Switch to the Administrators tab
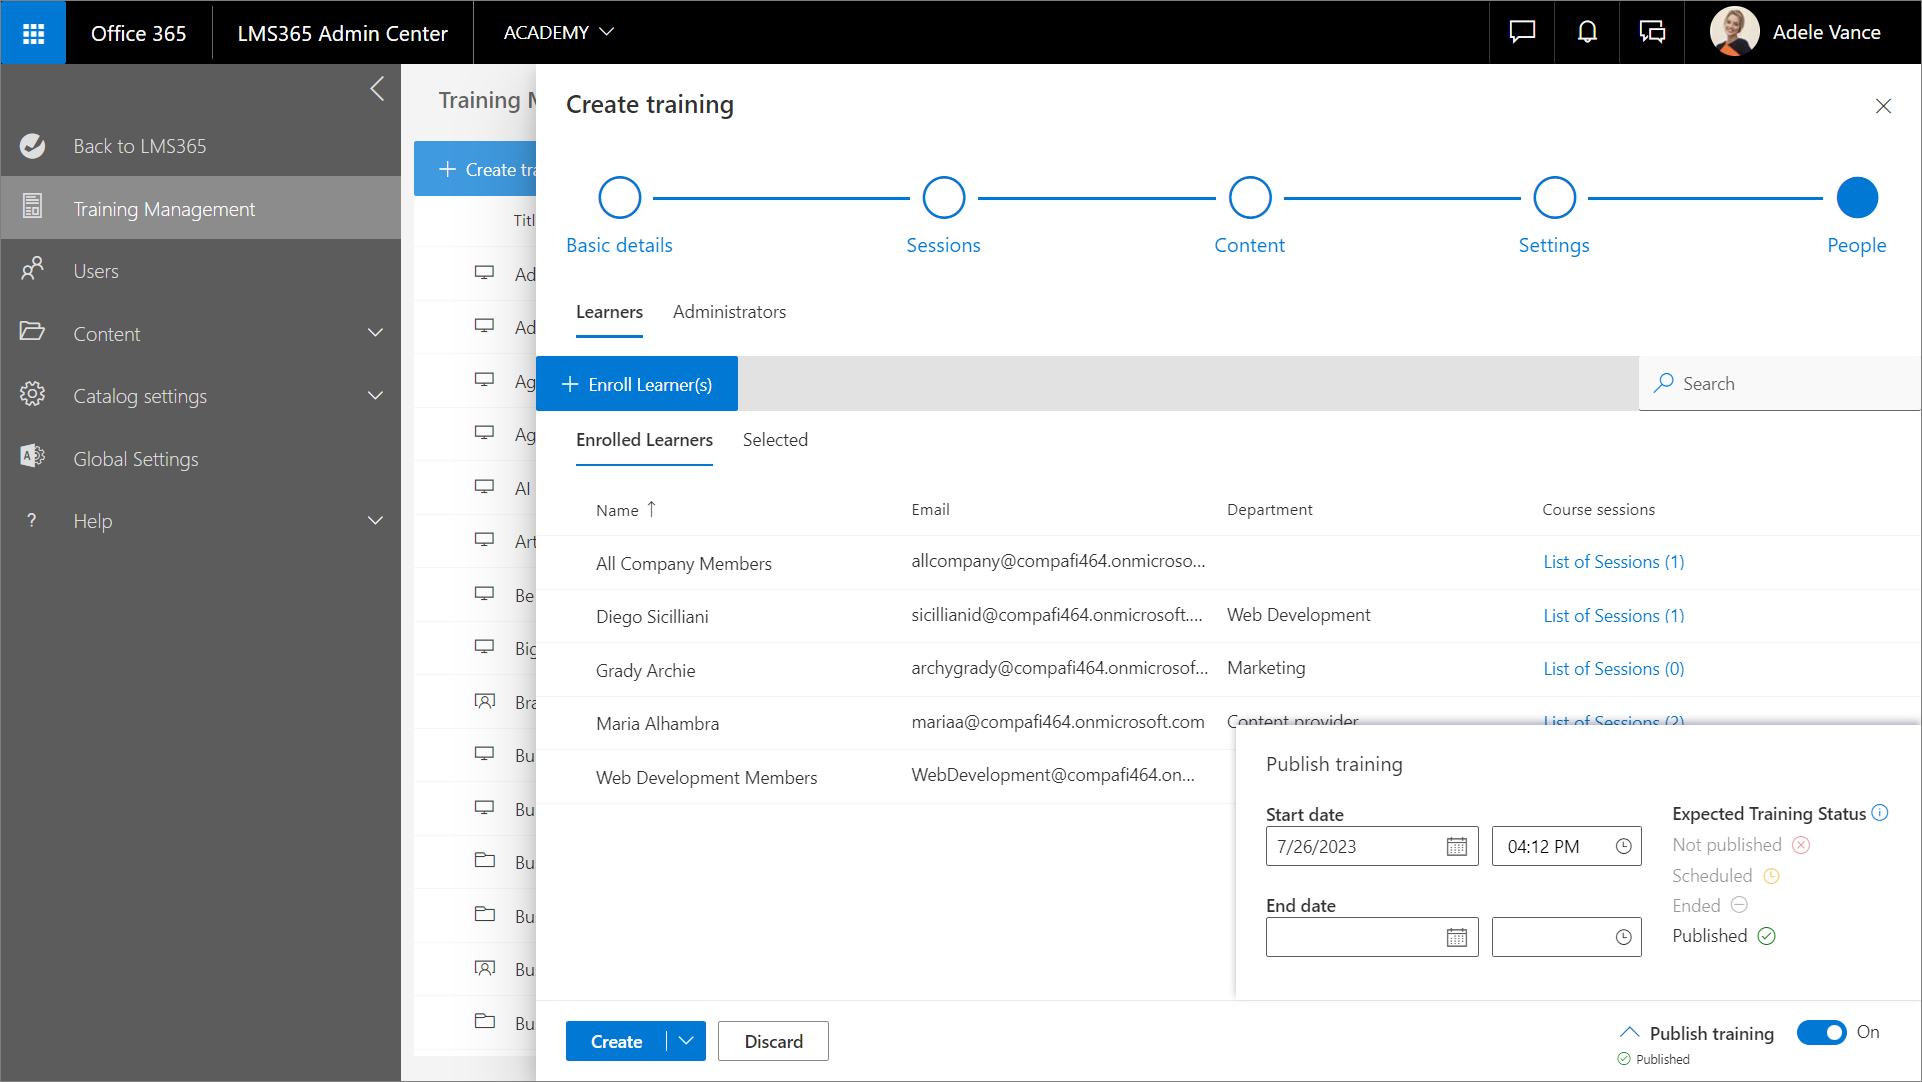Viewport: 1922px width, 1082px height. pos(729,311)
